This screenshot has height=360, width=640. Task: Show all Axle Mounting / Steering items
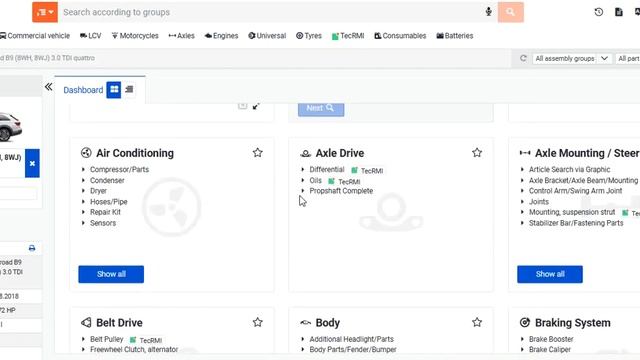(x=550, y=274)
